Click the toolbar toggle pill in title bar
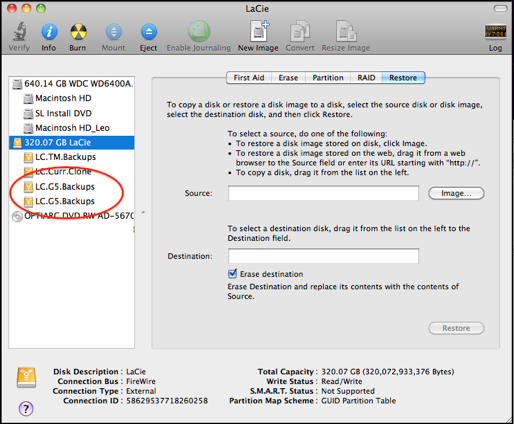Screen dimensions: 514x424 [x=500, y=8]
